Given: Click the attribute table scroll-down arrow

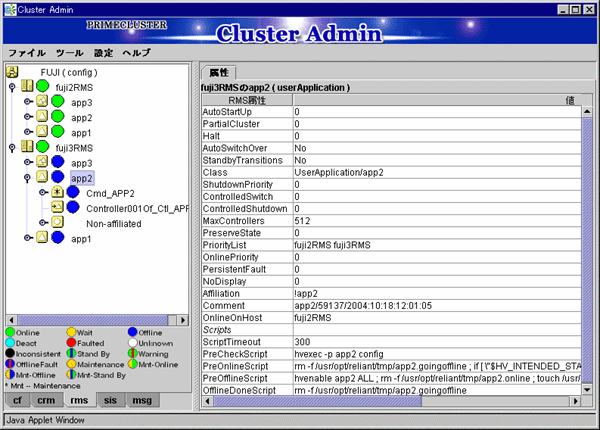Looking at the screenshot, I should [587, 390].
